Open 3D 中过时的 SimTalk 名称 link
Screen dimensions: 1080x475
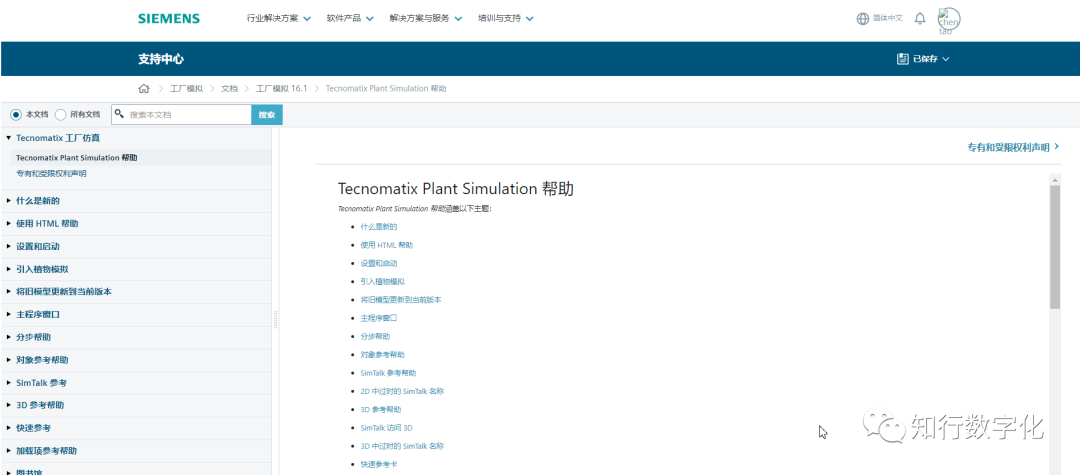pyautogui.click(x=402, y=446)
